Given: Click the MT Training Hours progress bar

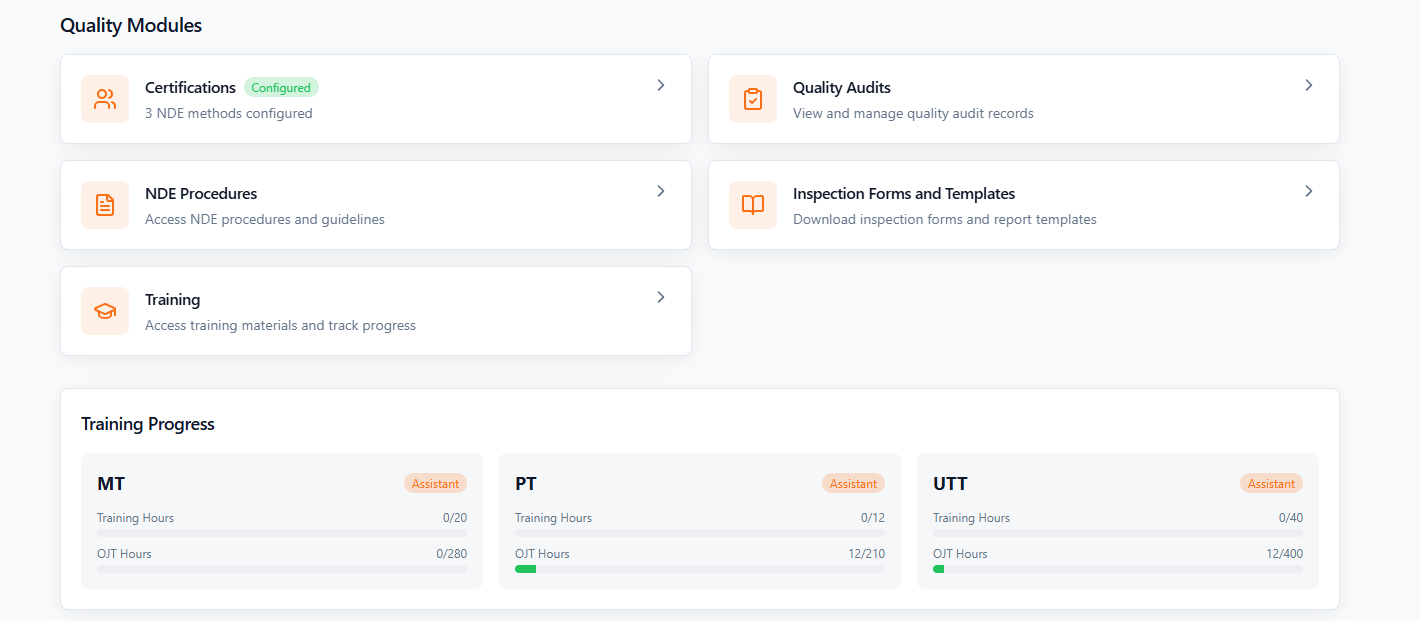Looking at the screenshot, I should pyautogui.click(x=282, y=533).
